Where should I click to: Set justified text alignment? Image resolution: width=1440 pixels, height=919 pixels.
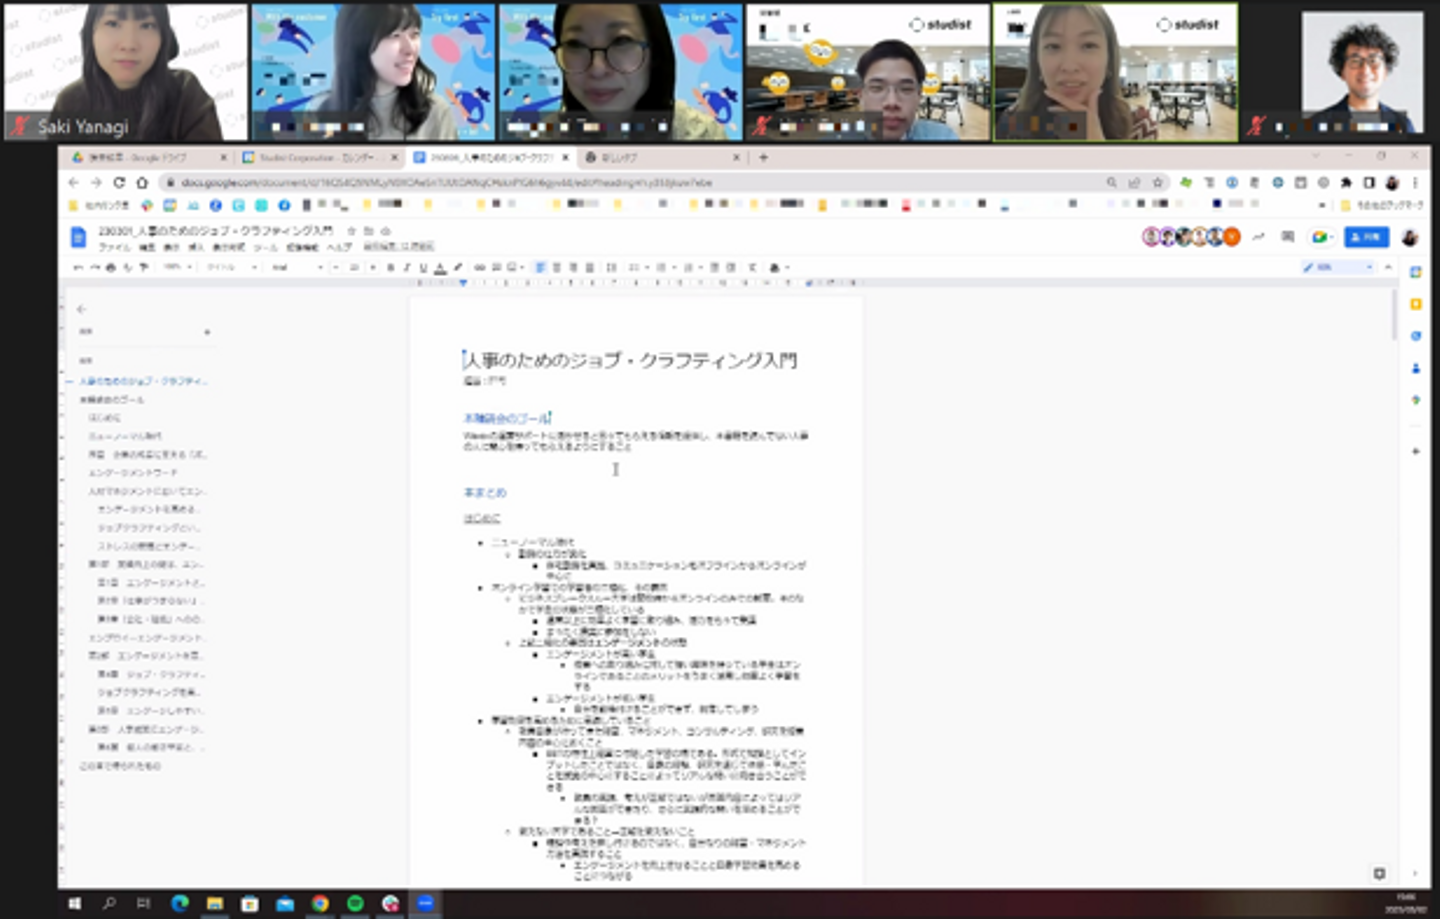tap(589, 268)
